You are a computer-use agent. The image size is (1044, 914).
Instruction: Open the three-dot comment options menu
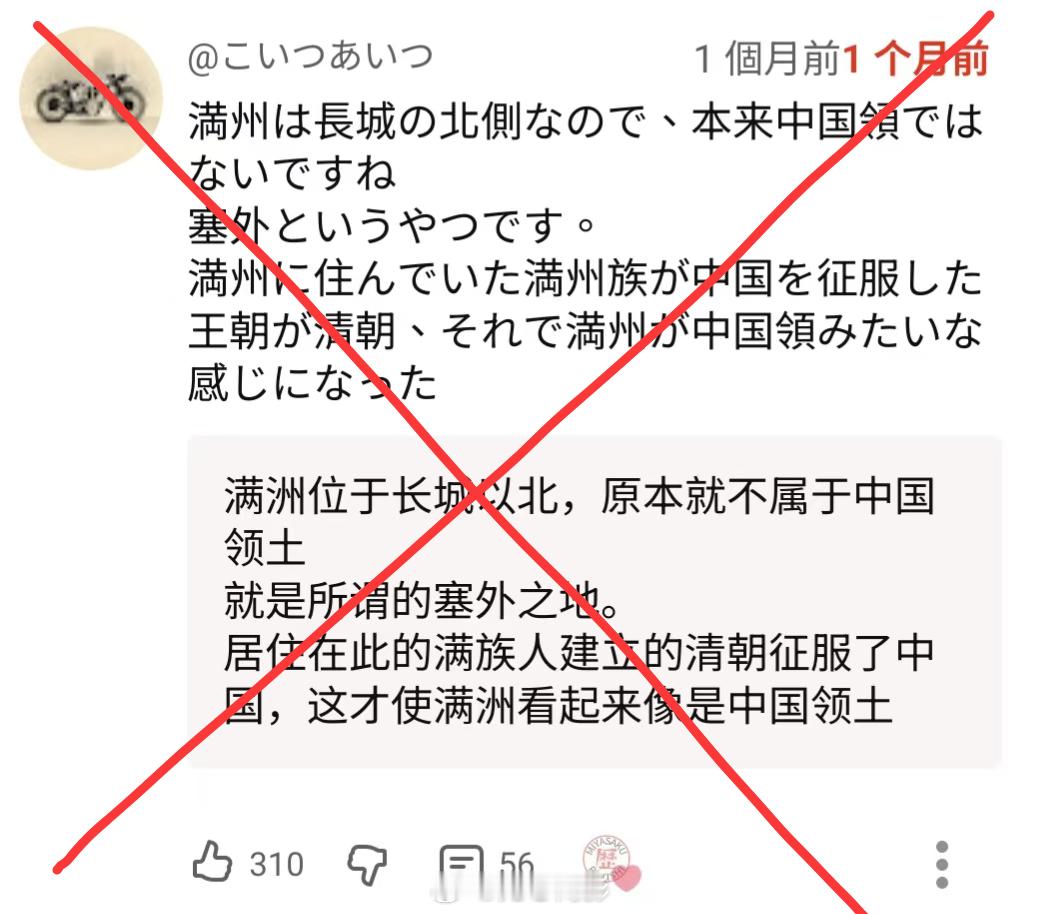[941, 864]
